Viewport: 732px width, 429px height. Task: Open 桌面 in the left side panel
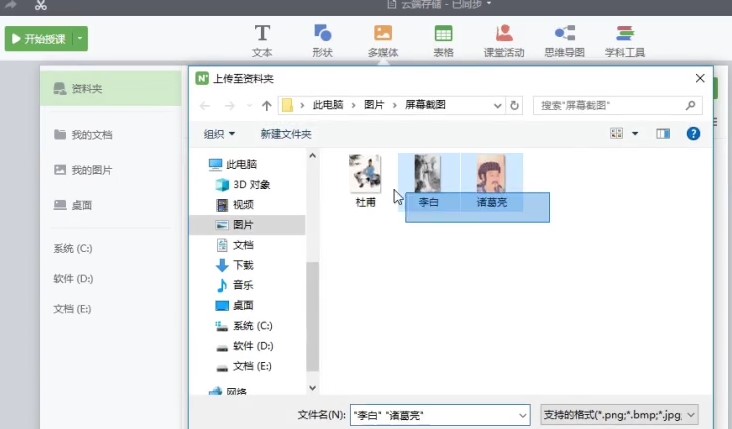click(x=73, y=205)
